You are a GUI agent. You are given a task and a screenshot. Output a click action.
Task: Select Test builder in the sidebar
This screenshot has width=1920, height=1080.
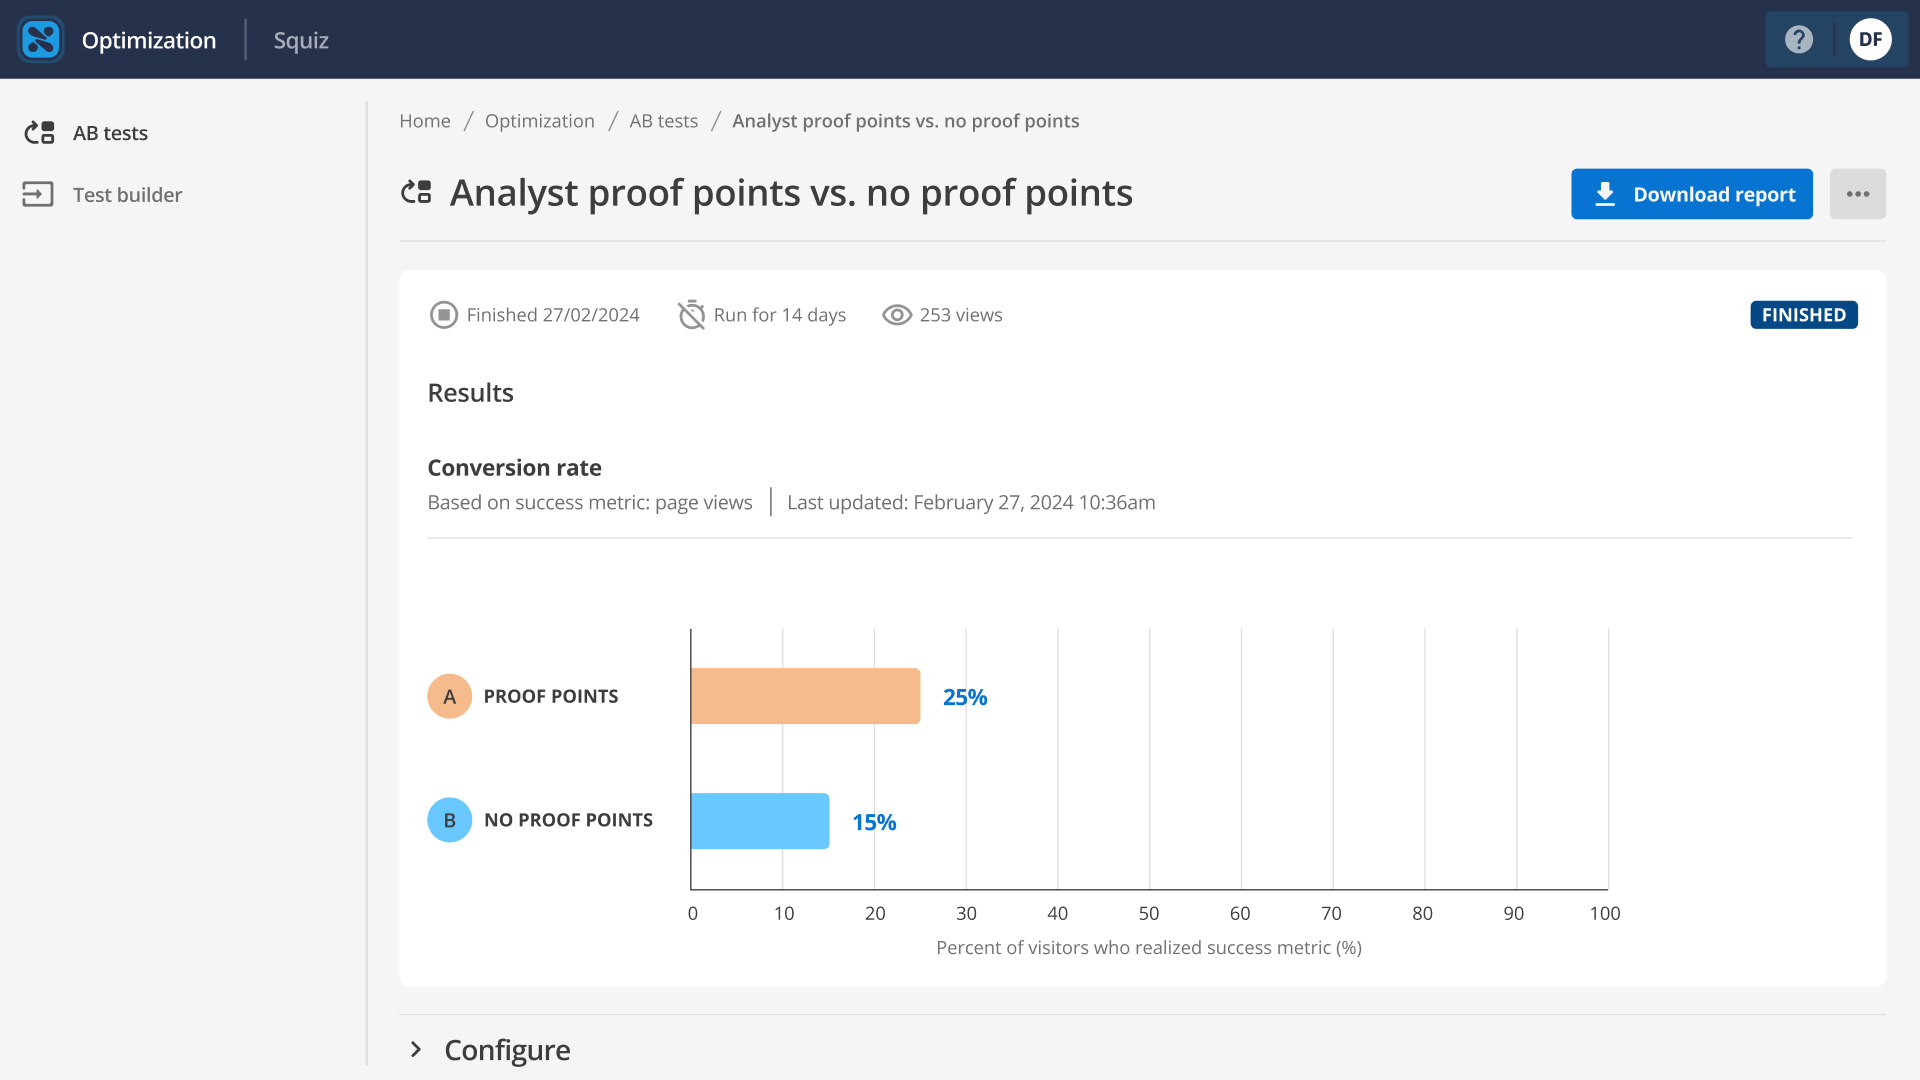(127, 195)
